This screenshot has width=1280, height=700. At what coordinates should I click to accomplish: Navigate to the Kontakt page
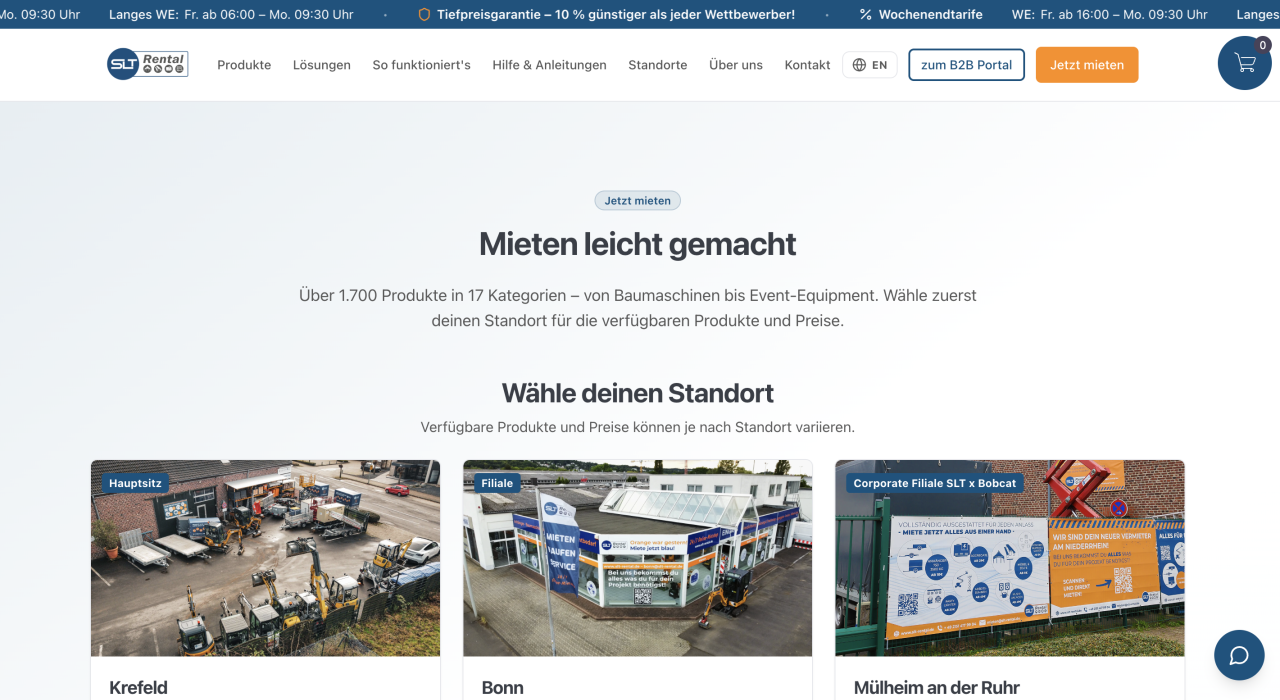pyautogui.click(x=807, y=65)
